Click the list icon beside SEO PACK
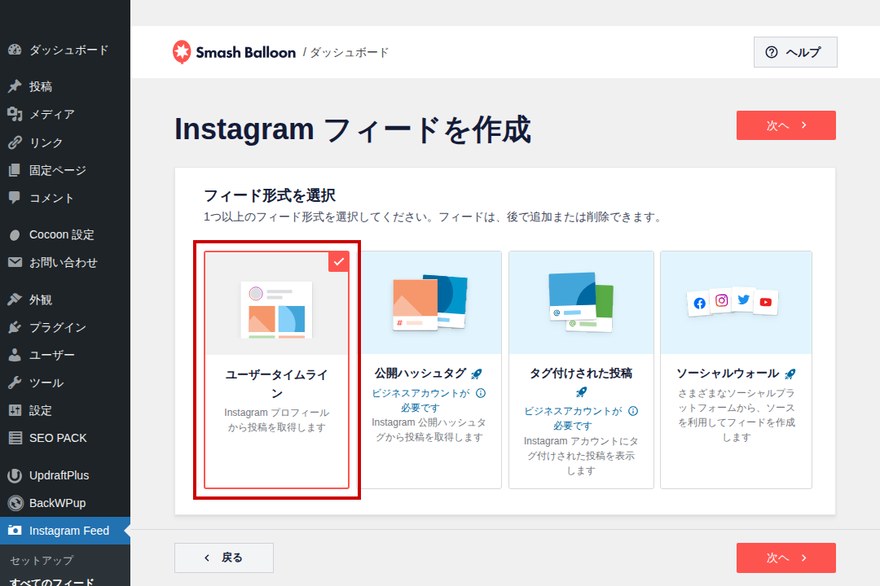The height and width of the screenshot is (586, 880). click(15, 438)
